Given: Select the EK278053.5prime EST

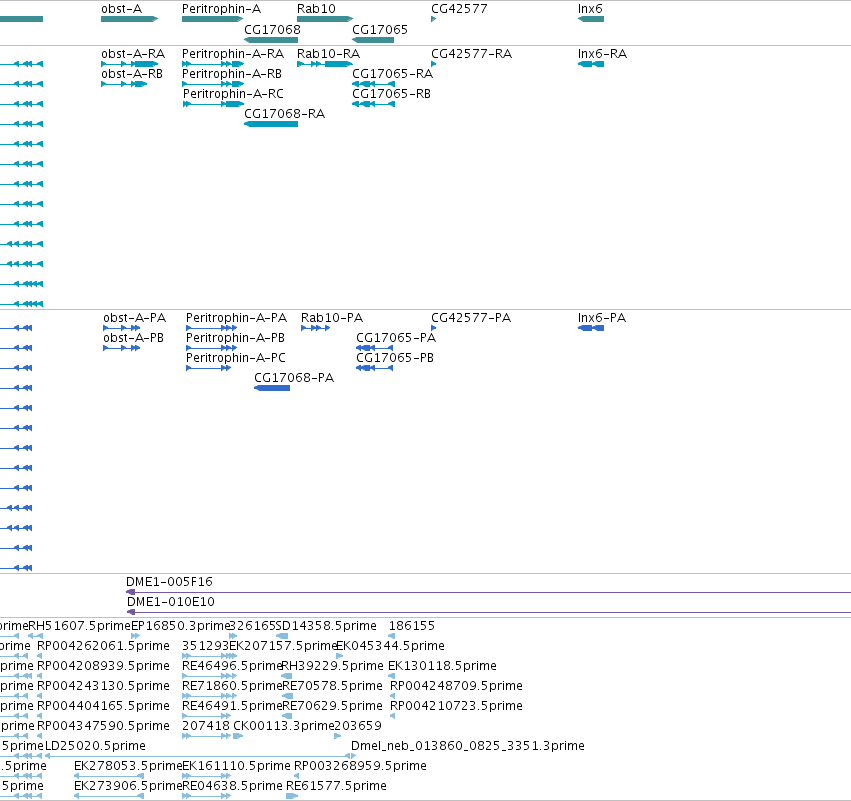Looking at the screenshot, I should click(x=109, y=777).
